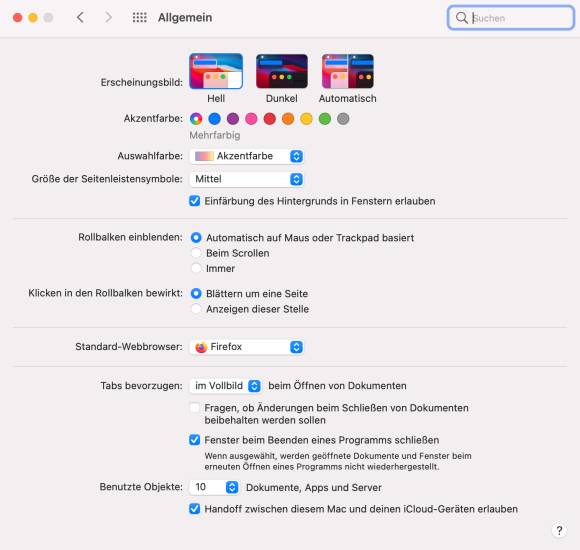Image resolution: width=580 pixels, height=550 pixels.
Task: Select the Hell appearance thumbnail
Action: coord(216,71)
